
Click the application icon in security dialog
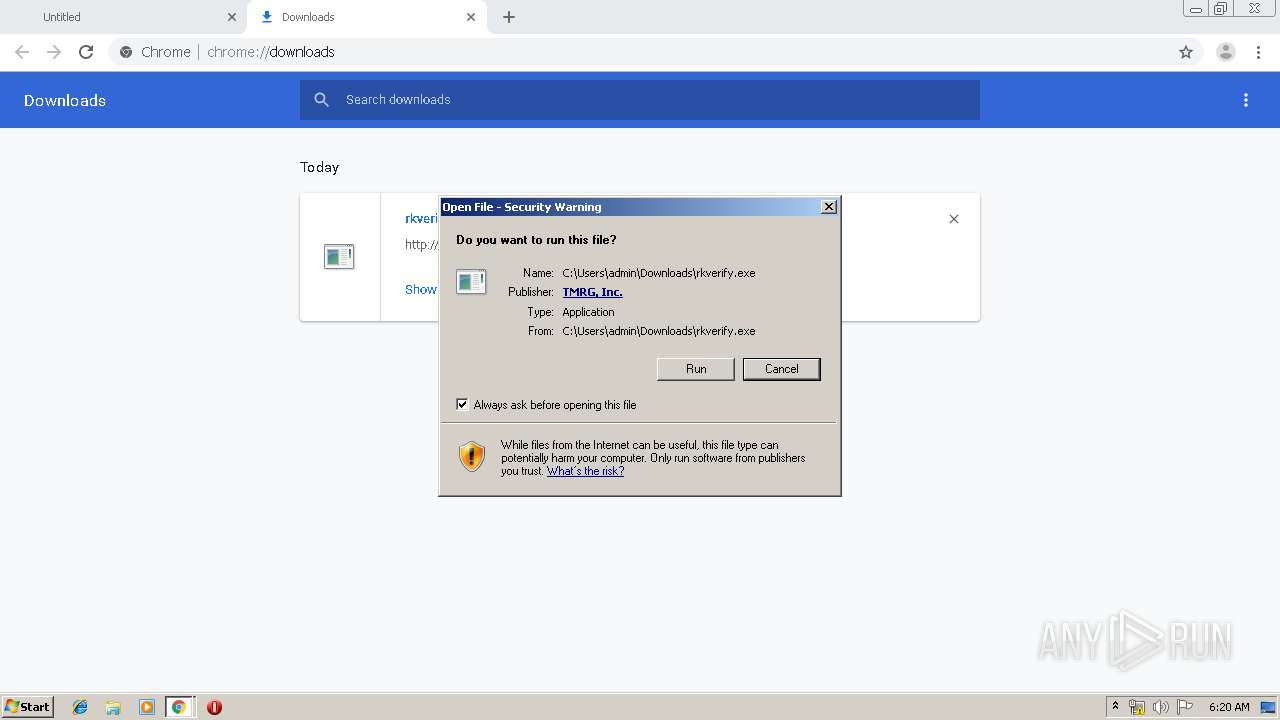coord(471,282)
